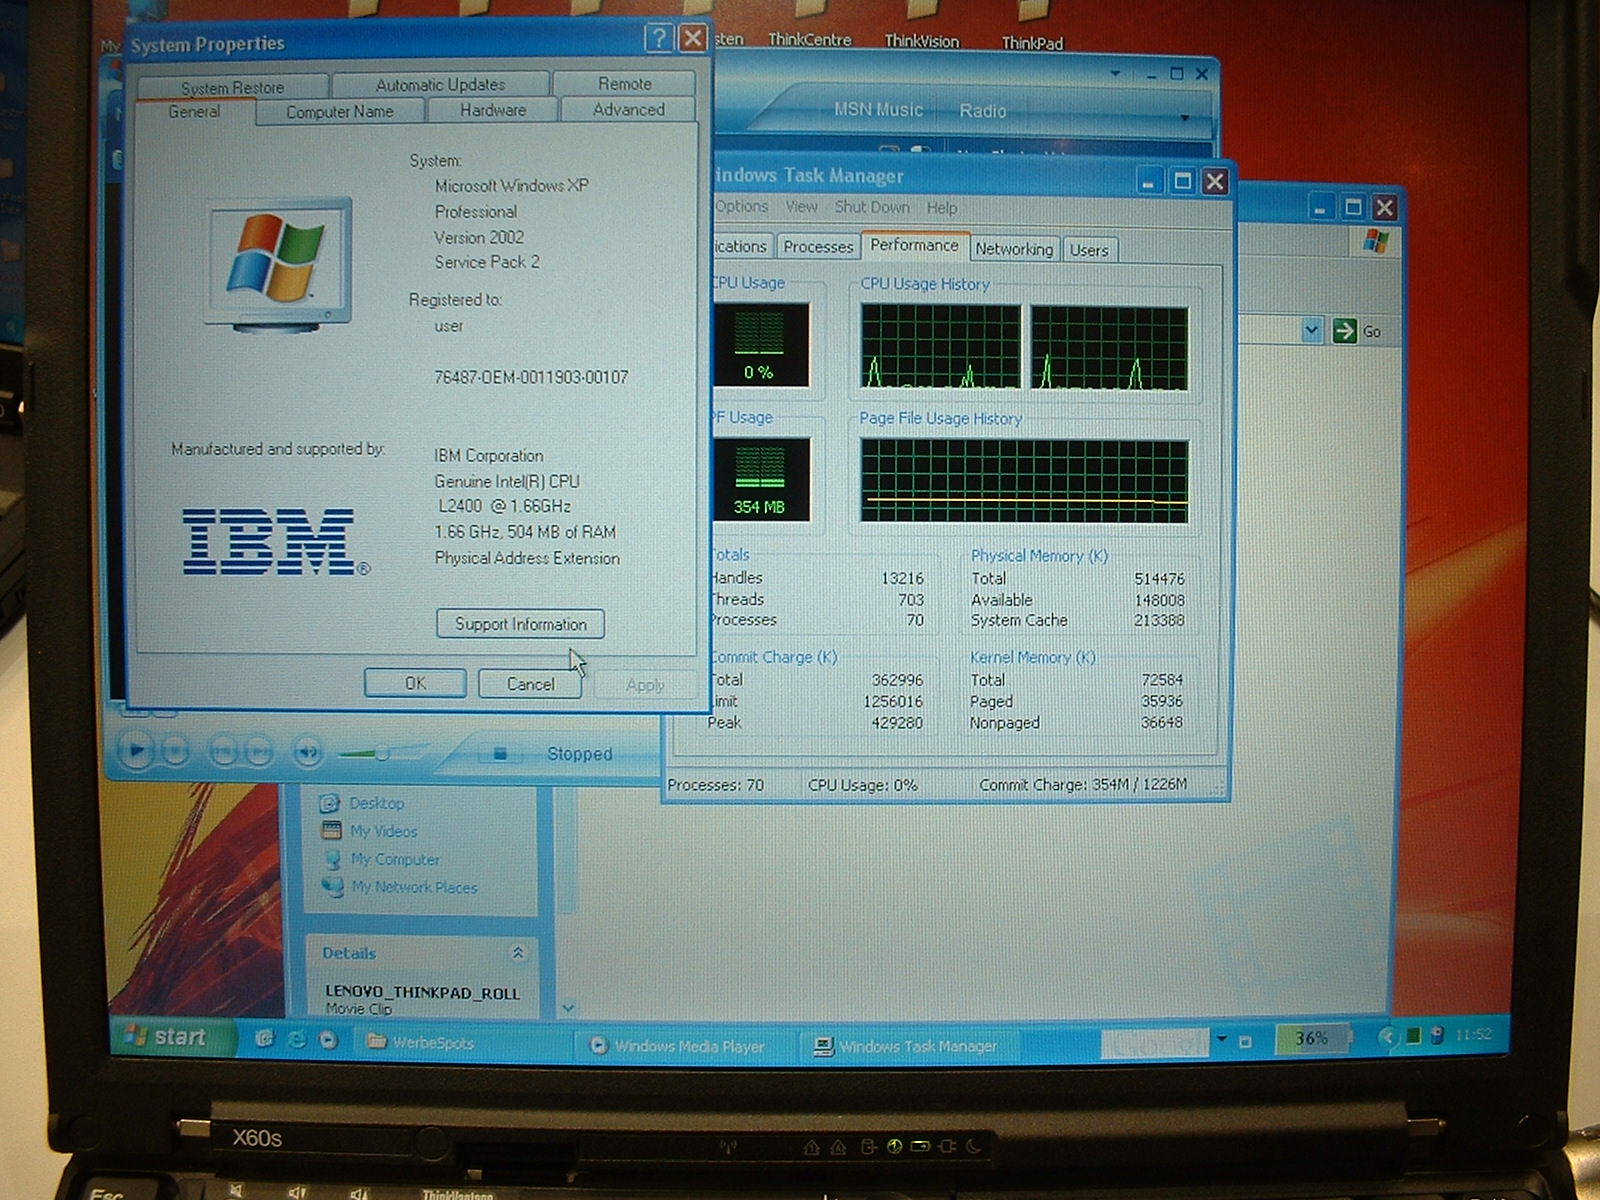The height and width of the screenshot is (1200, 1600).
Task: Expand hidden system tray icons
Action: tap(1386, 1037)
